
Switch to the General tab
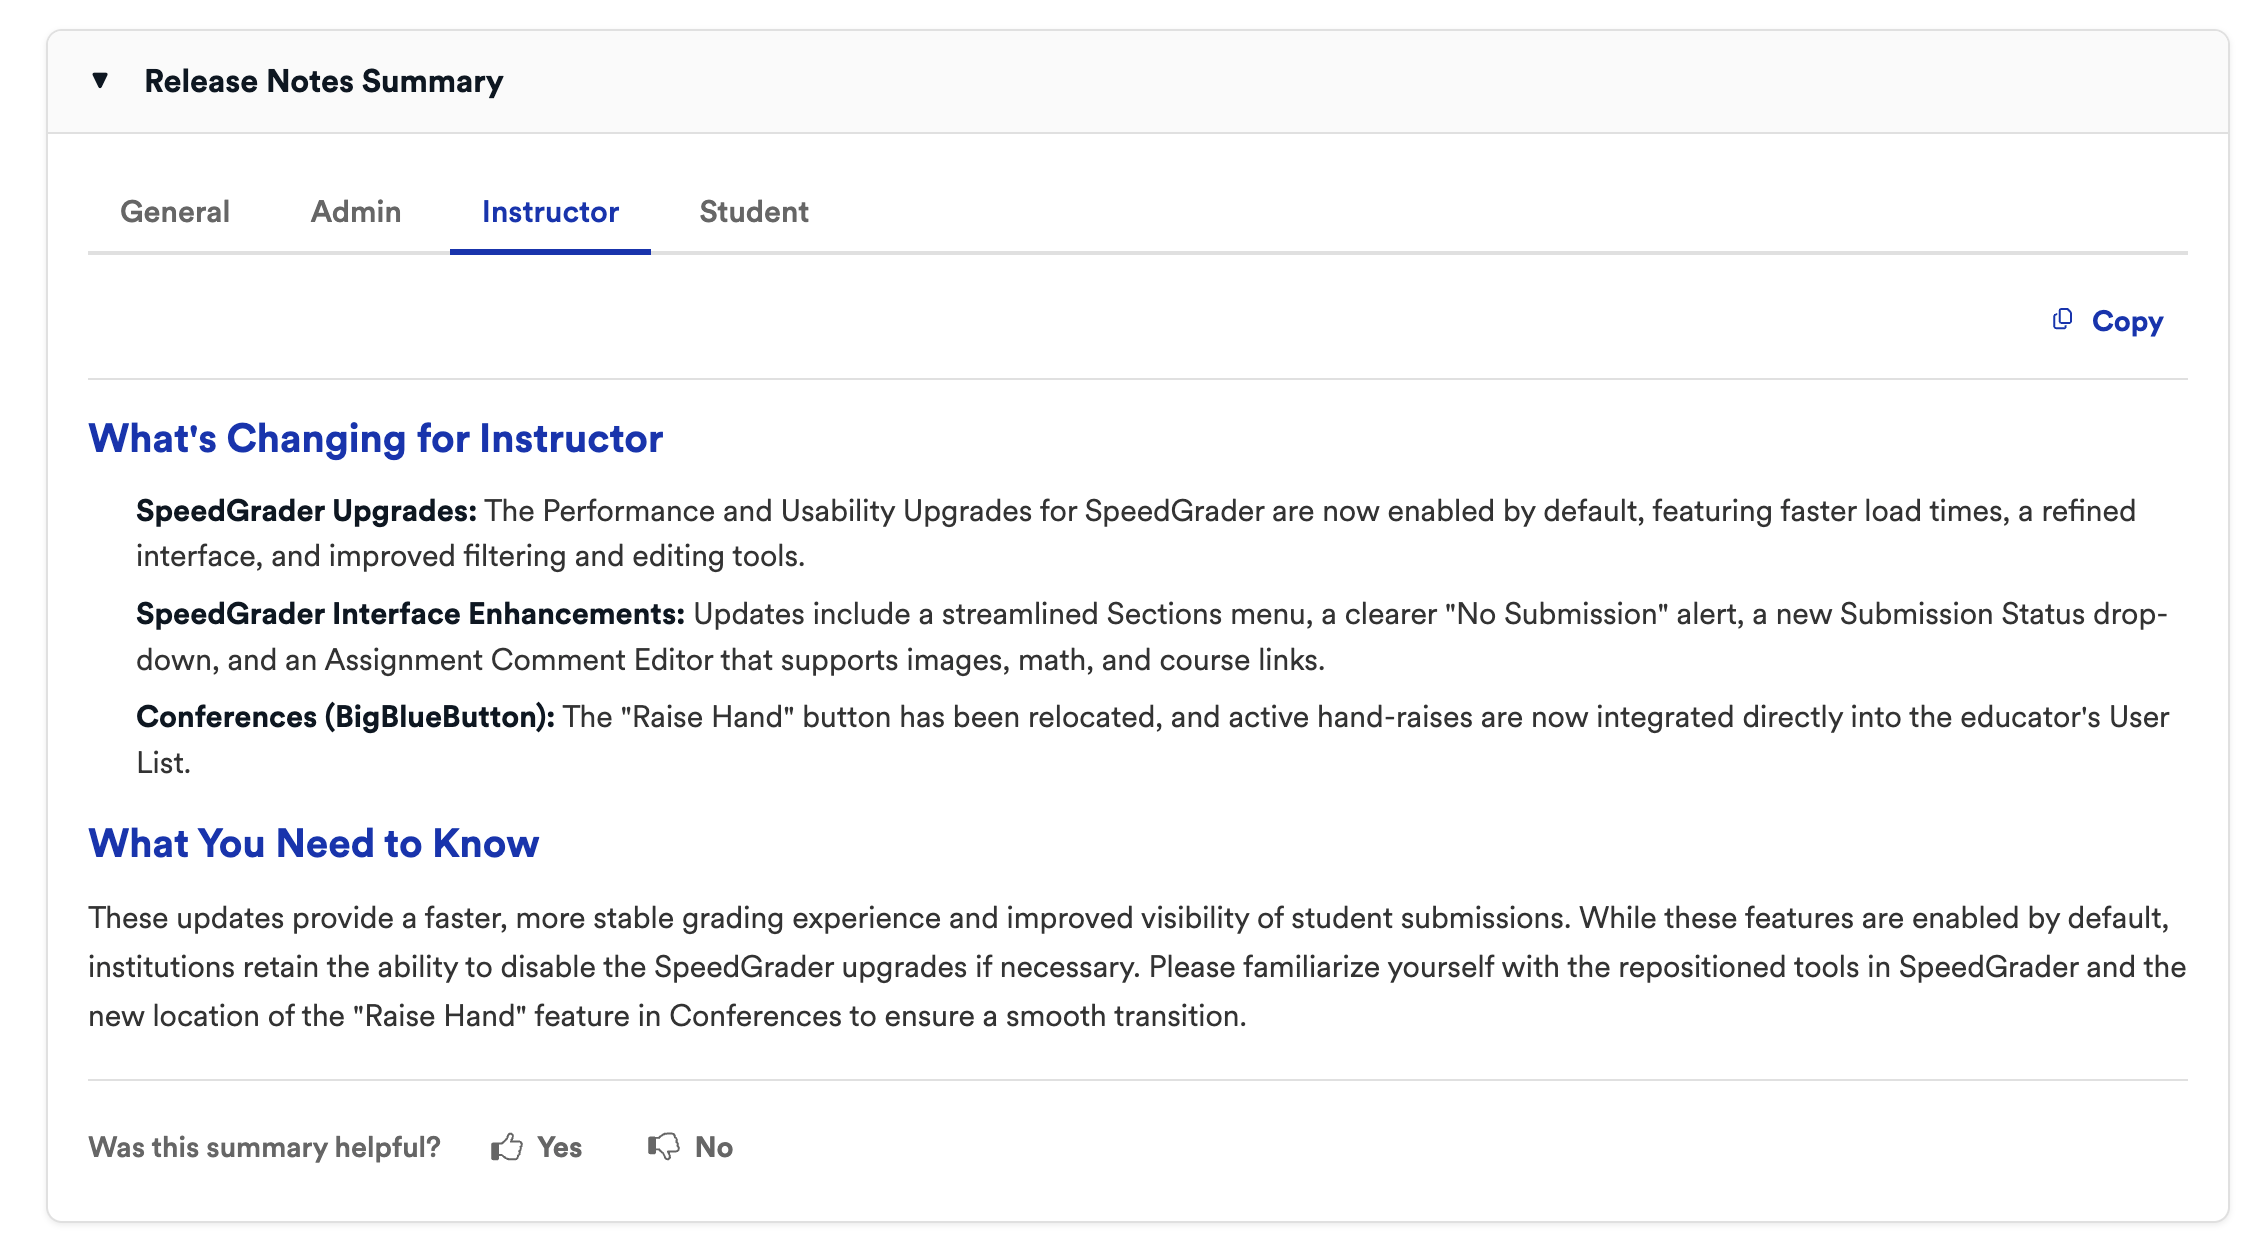(x=175, y=212)
